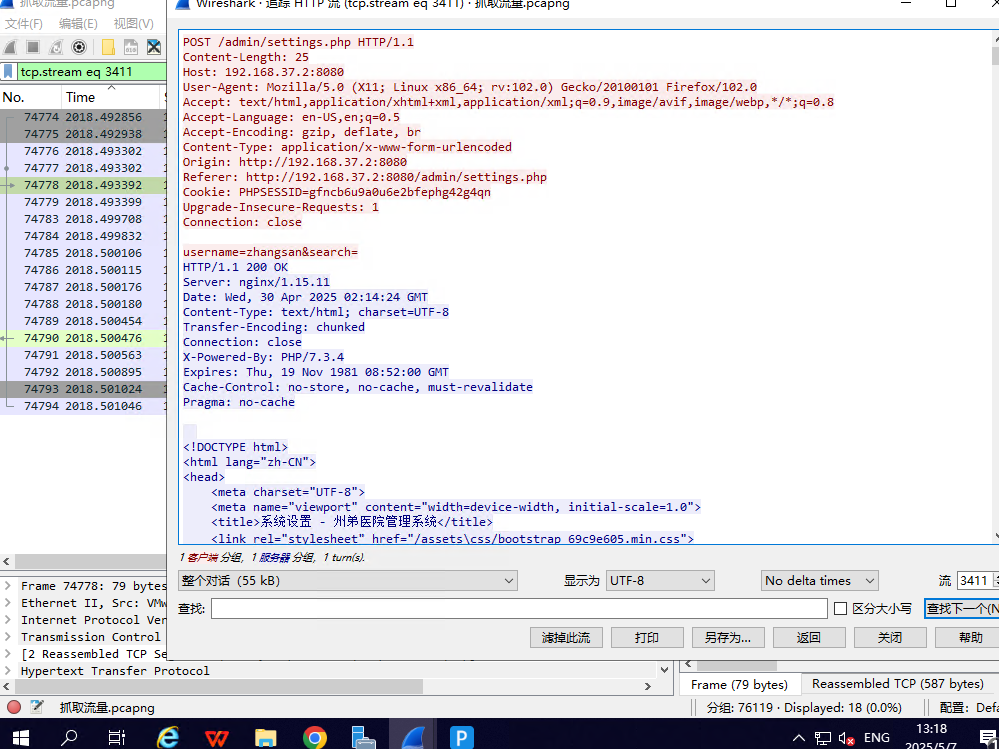Screen dimensions: 999x749
Task: Expand the Hypertext Transfer Protocol node
Action: [8, 670]
